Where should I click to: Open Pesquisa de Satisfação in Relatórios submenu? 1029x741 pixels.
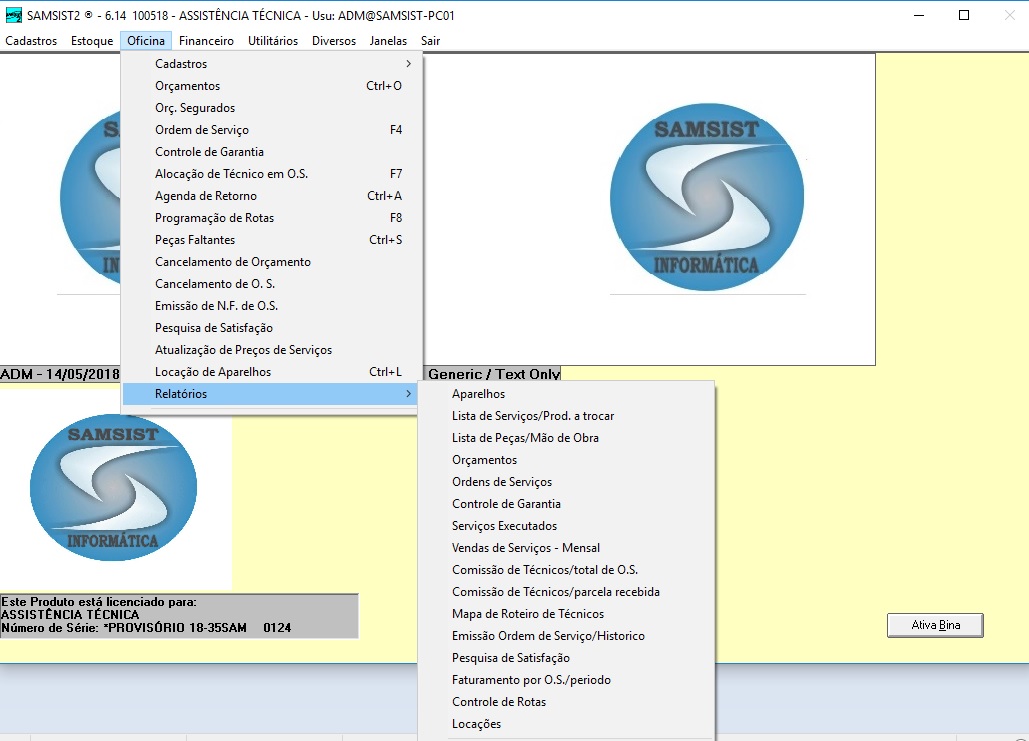click(566, 658)
